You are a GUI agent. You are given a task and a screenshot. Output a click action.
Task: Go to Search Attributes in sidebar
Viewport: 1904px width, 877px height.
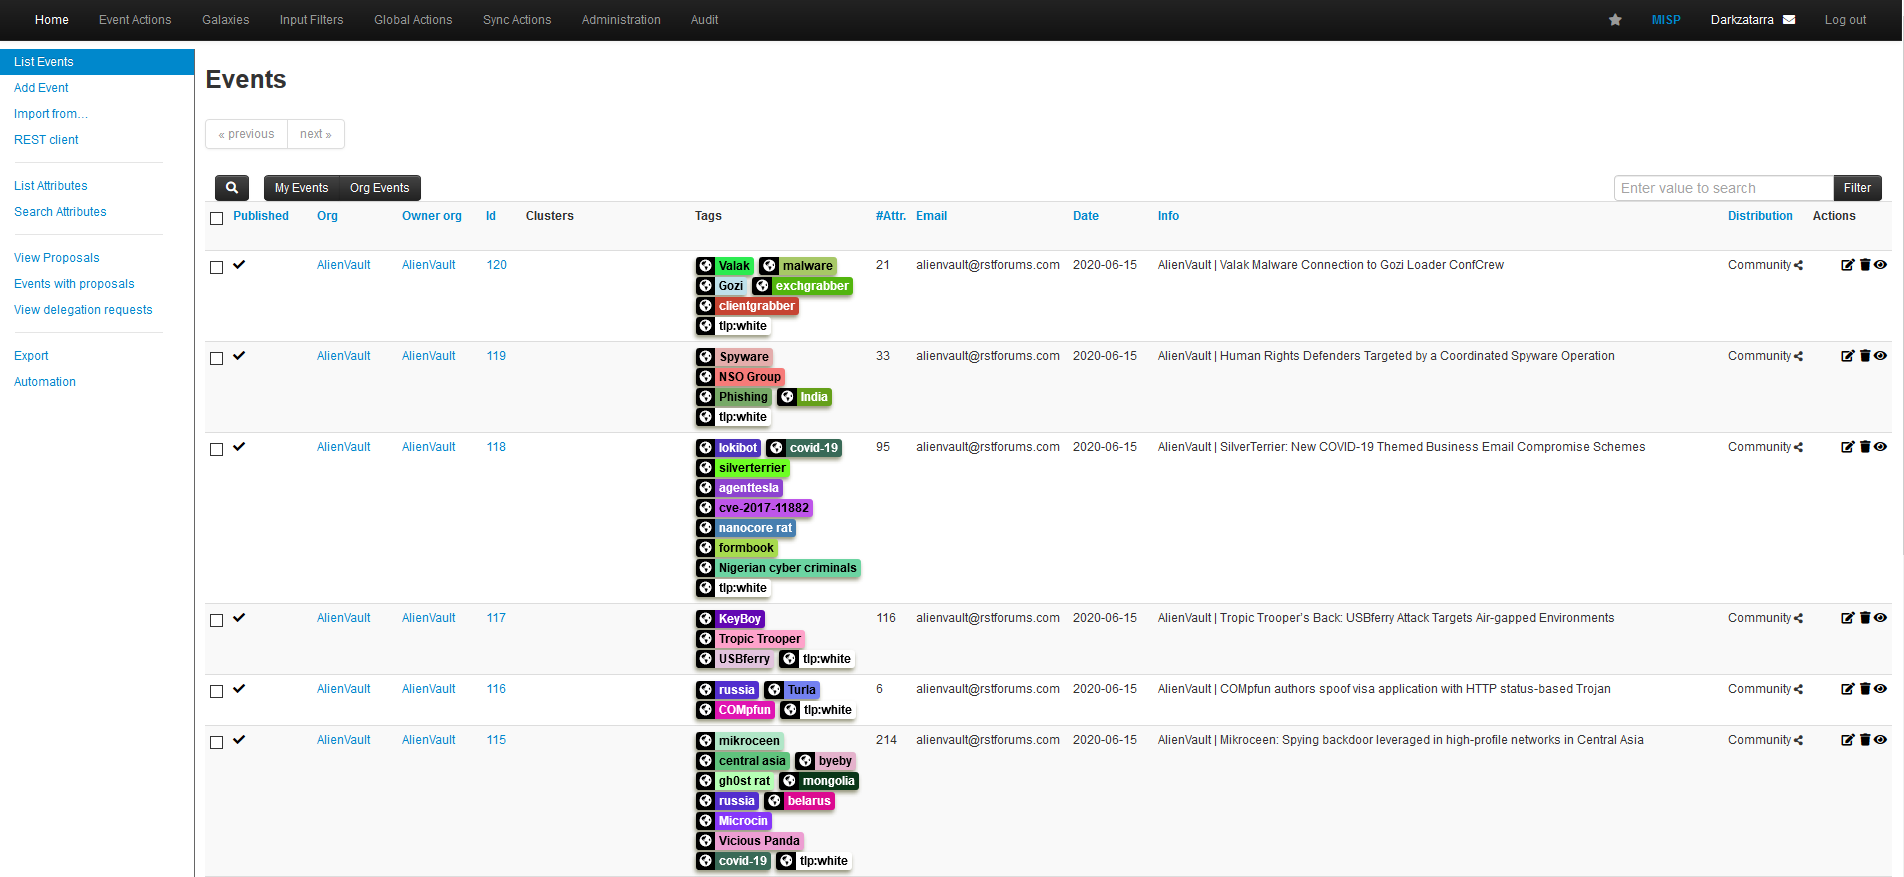coord(60,212)
